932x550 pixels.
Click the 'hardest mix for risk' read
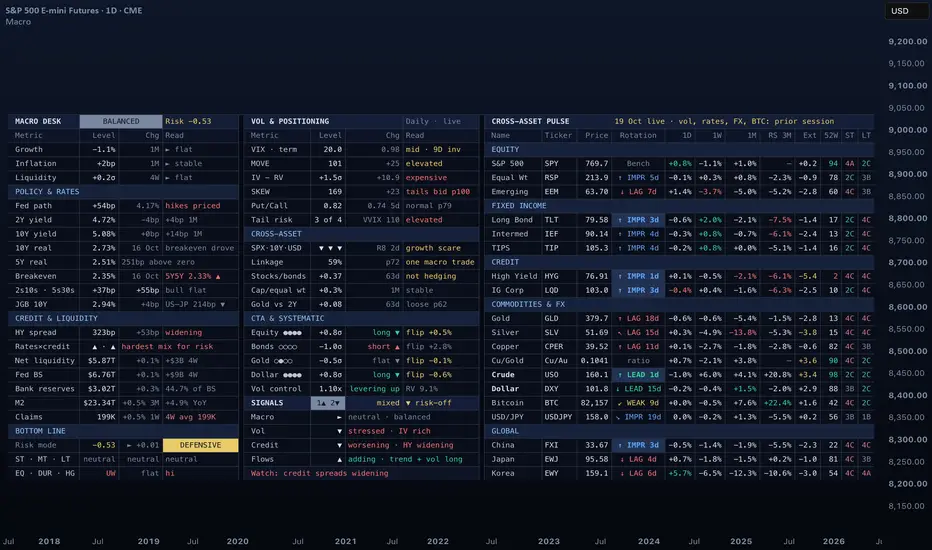[167, 347]
